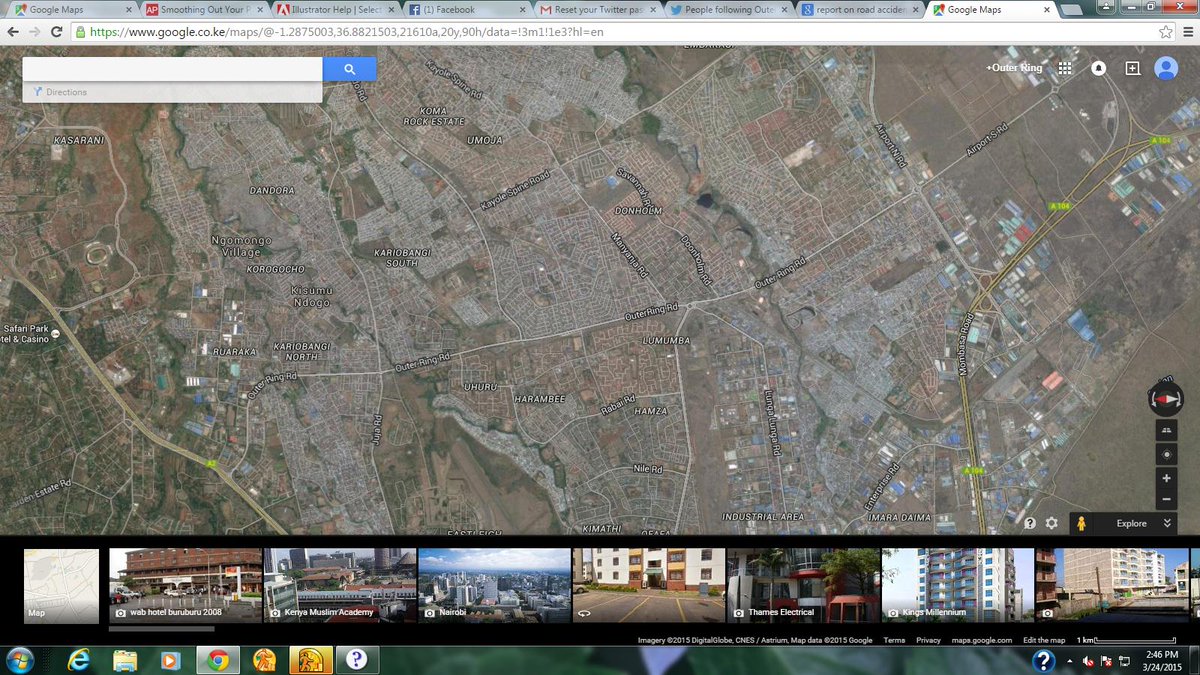Activate Pegman for Street View
Viewport: 1200px width, 675px height.
tap(1084, 522)
